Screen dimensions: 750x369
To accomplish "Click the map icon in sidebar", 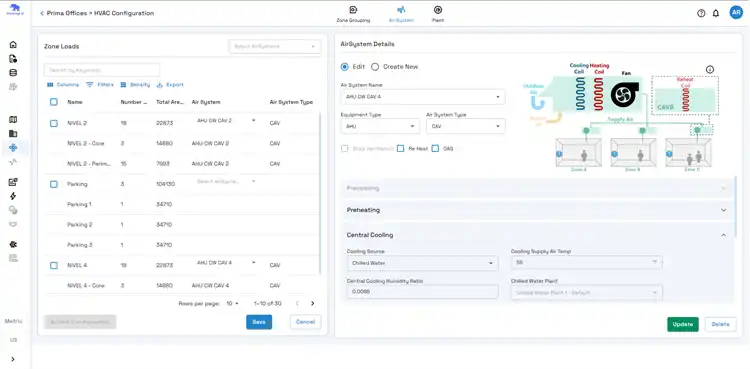I will (13, 120).
